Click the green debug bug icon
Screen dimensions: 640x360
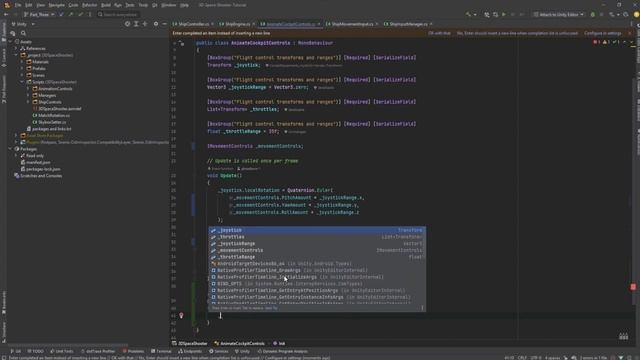[x=593, y=14]
